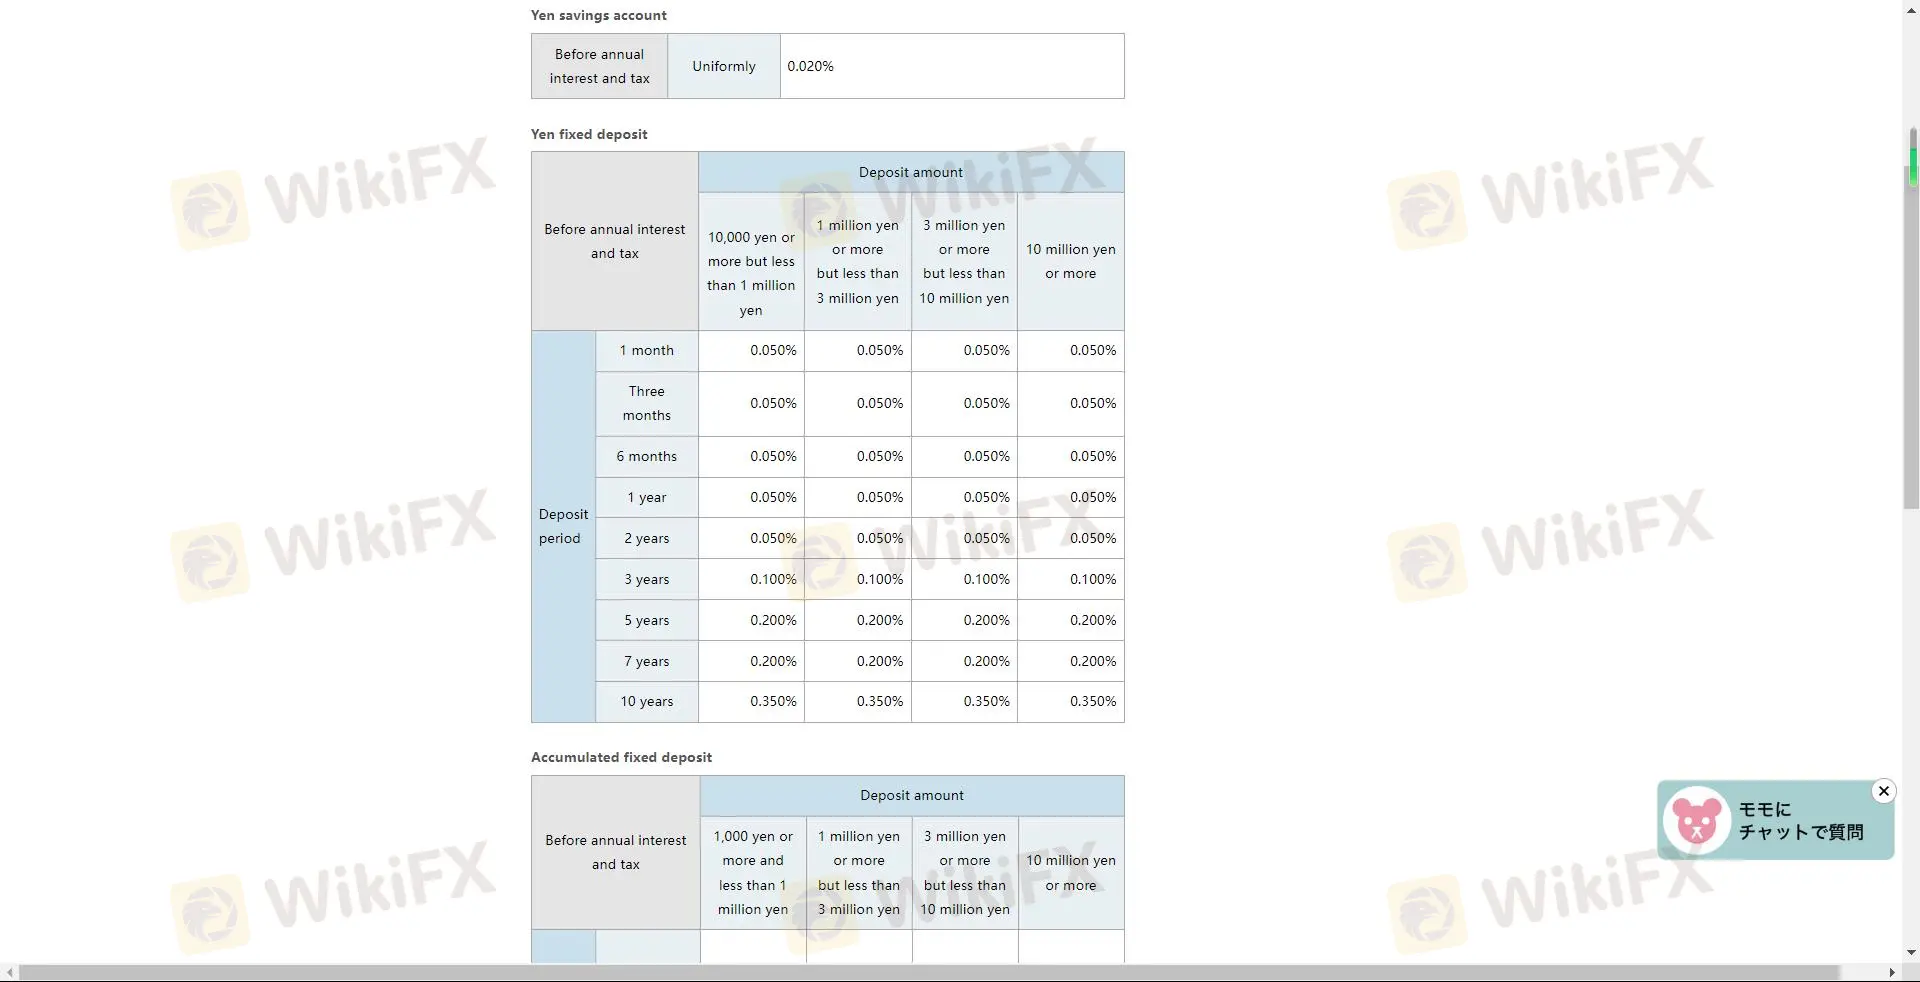Open the モモにチャットで質問 chat bubble
Screen dimensions: 1920x982
click(1800, 820)
